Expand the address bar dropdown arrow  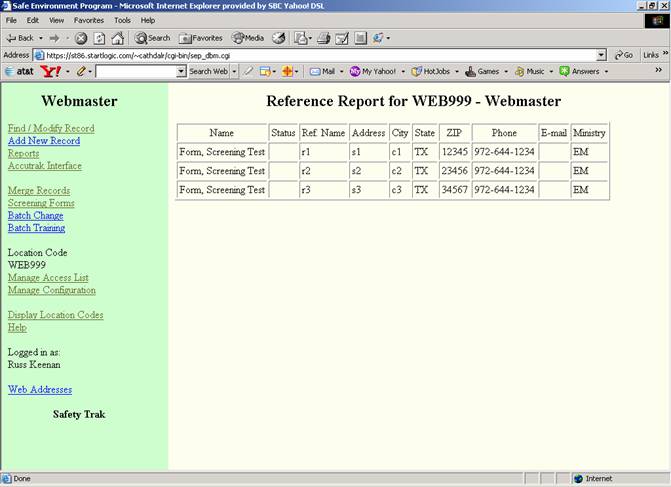pos(601,55)
